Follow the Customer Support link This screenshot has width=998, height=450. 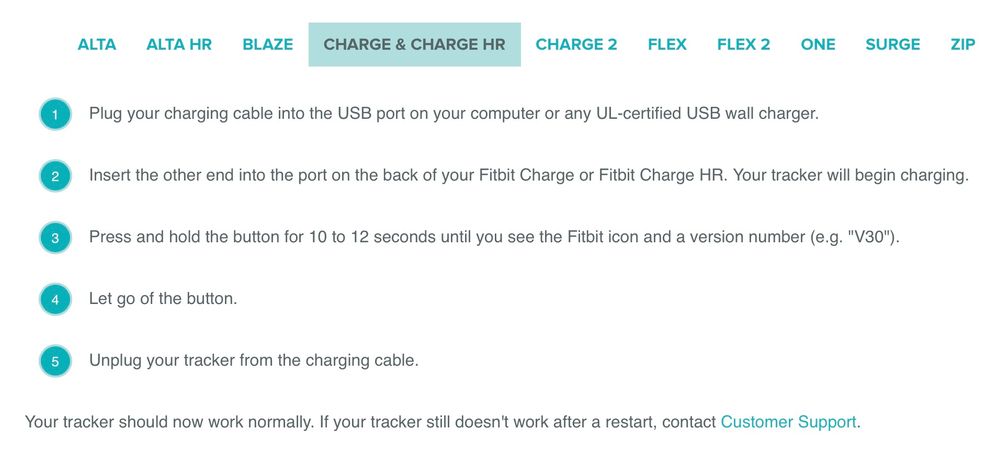pos(788,422)
